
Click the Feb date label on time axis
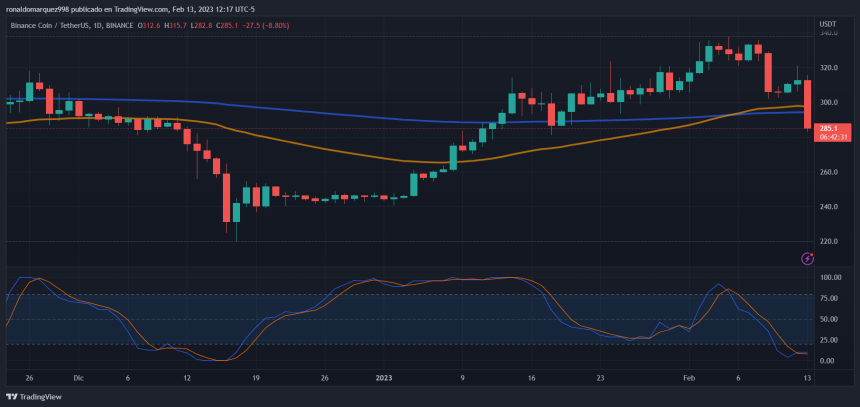coord(689,378)
